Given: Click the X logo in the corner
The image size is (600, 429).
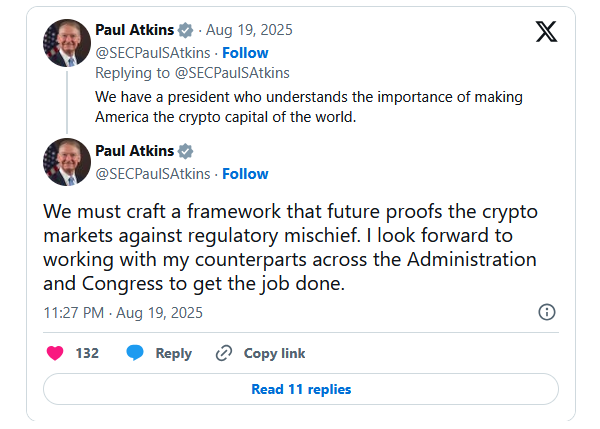Looking at the screenshot, I should 546,32.
